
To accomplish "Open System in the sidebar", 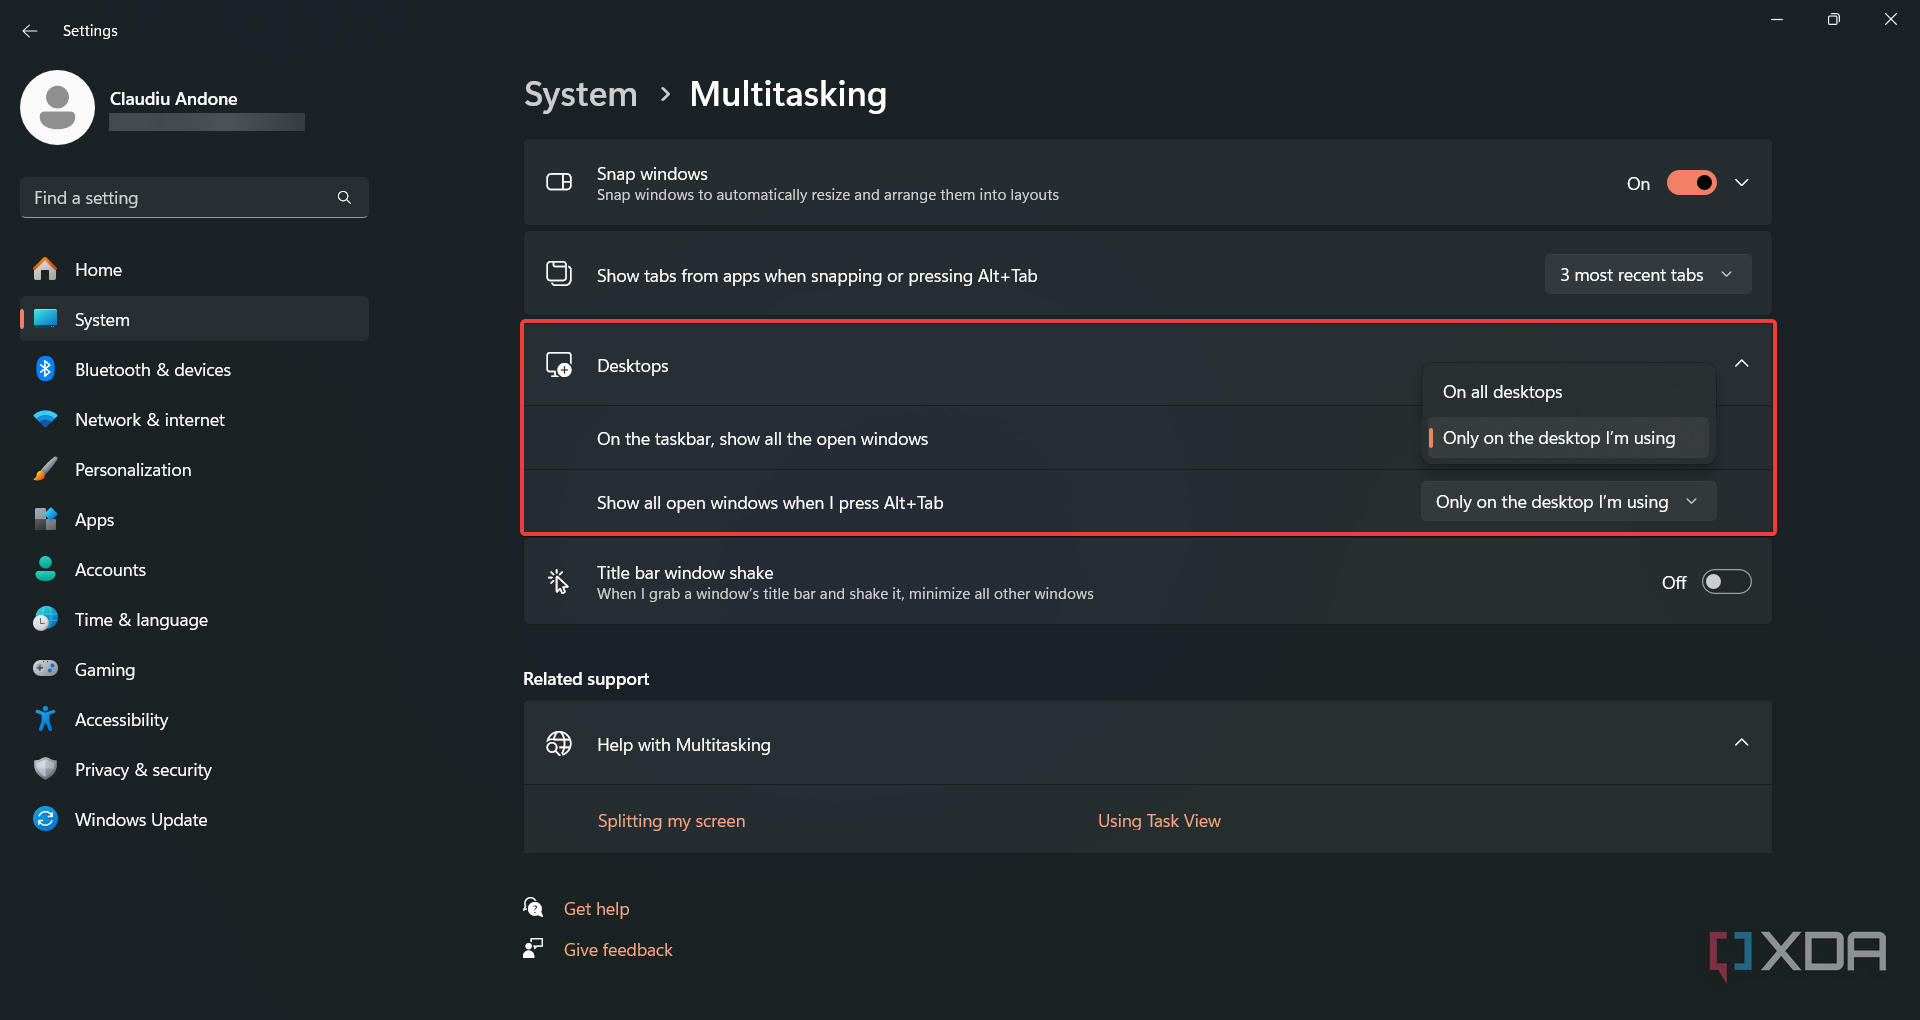I will coord(194,319).
